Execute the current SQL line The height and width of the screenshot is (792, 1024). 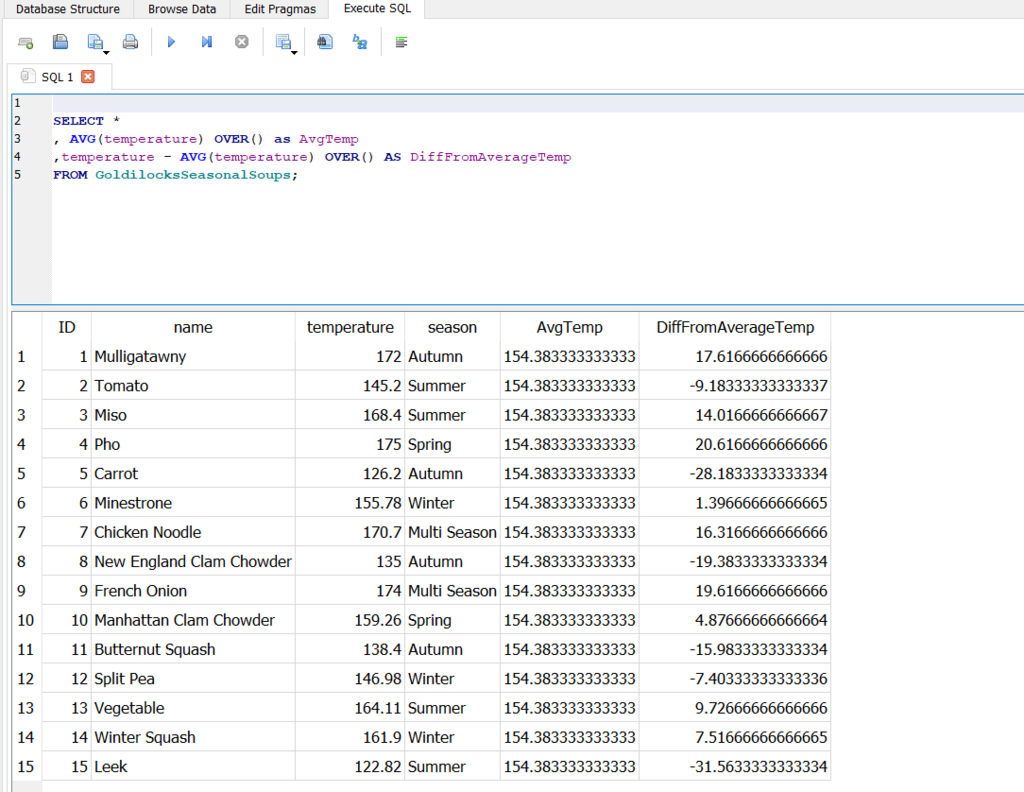pos(207,41)
